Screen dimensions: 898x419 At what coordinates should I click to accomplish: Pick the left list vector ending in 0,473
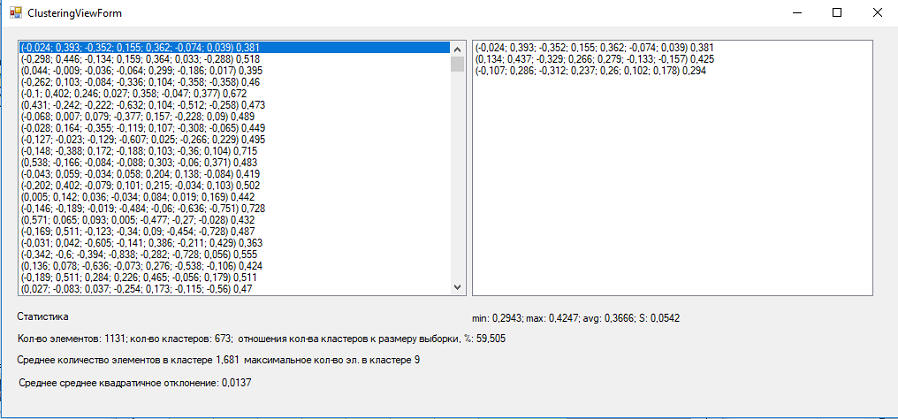tap(142, 105)
